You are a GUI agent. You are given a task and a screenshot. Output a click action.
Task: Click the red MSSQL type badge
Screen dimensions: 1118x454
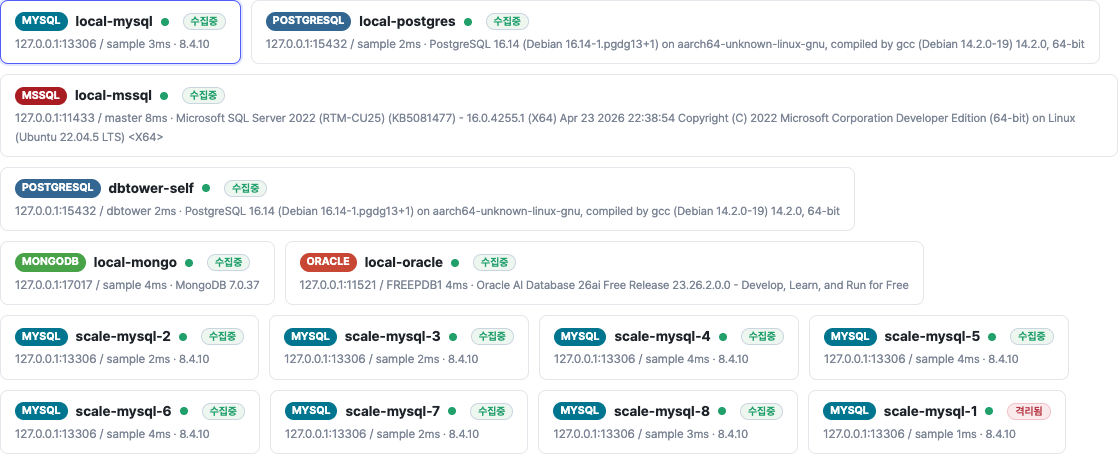pyautogui.click(x=41, y=96)
